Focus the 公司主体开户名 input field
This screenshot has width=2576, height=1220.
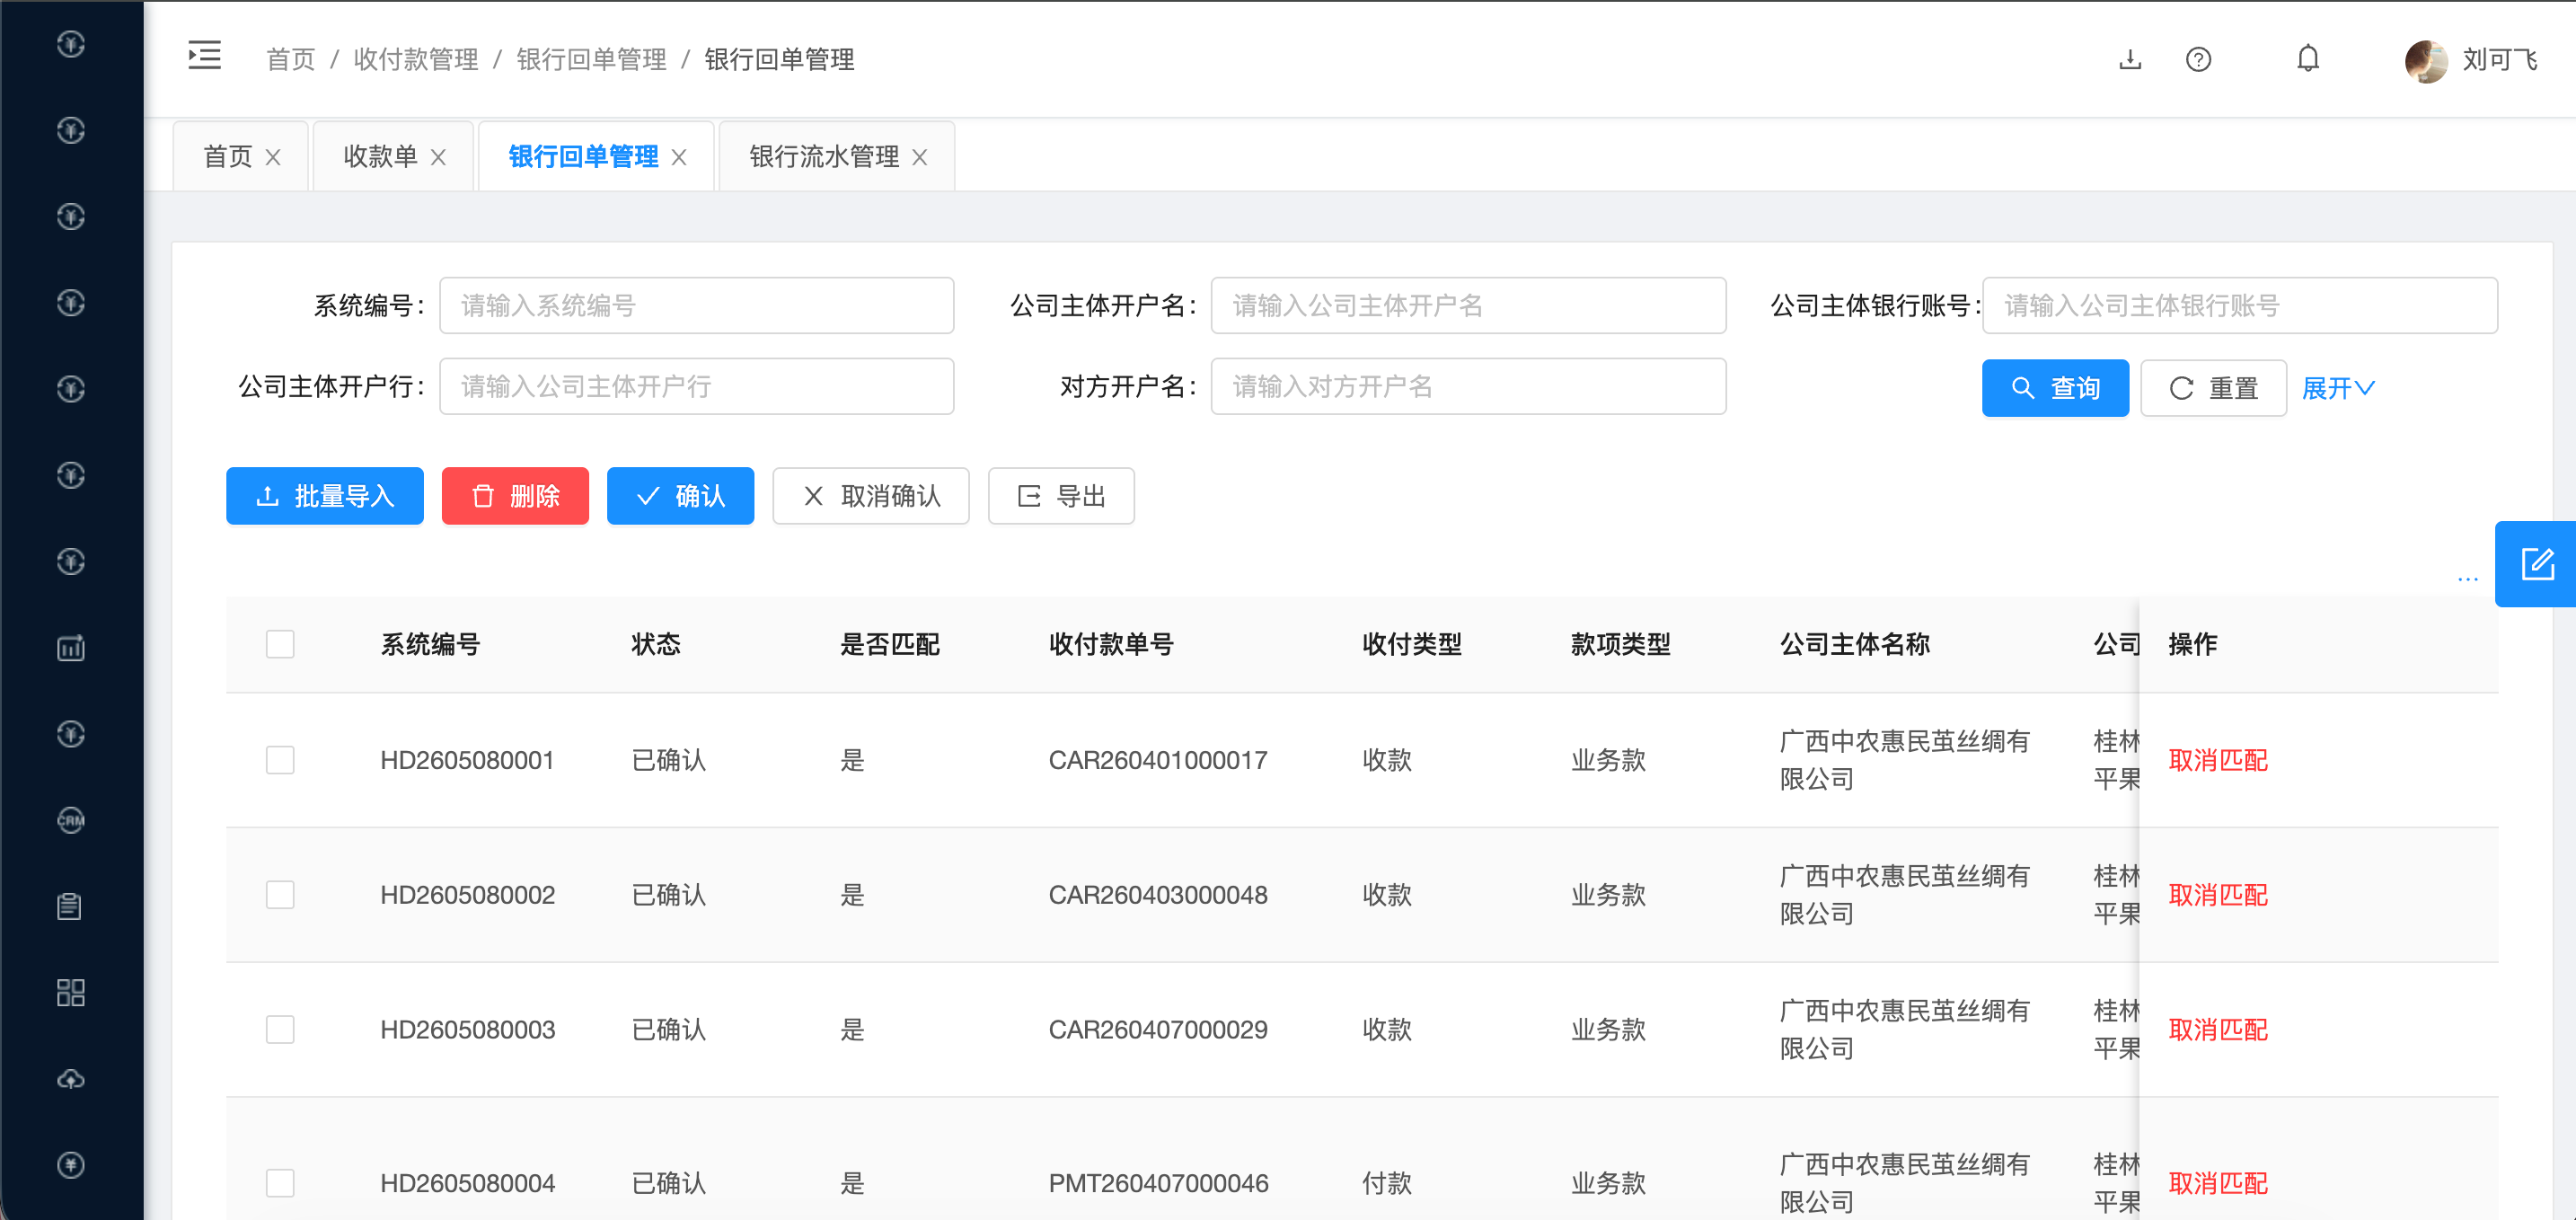[1468, 306]
